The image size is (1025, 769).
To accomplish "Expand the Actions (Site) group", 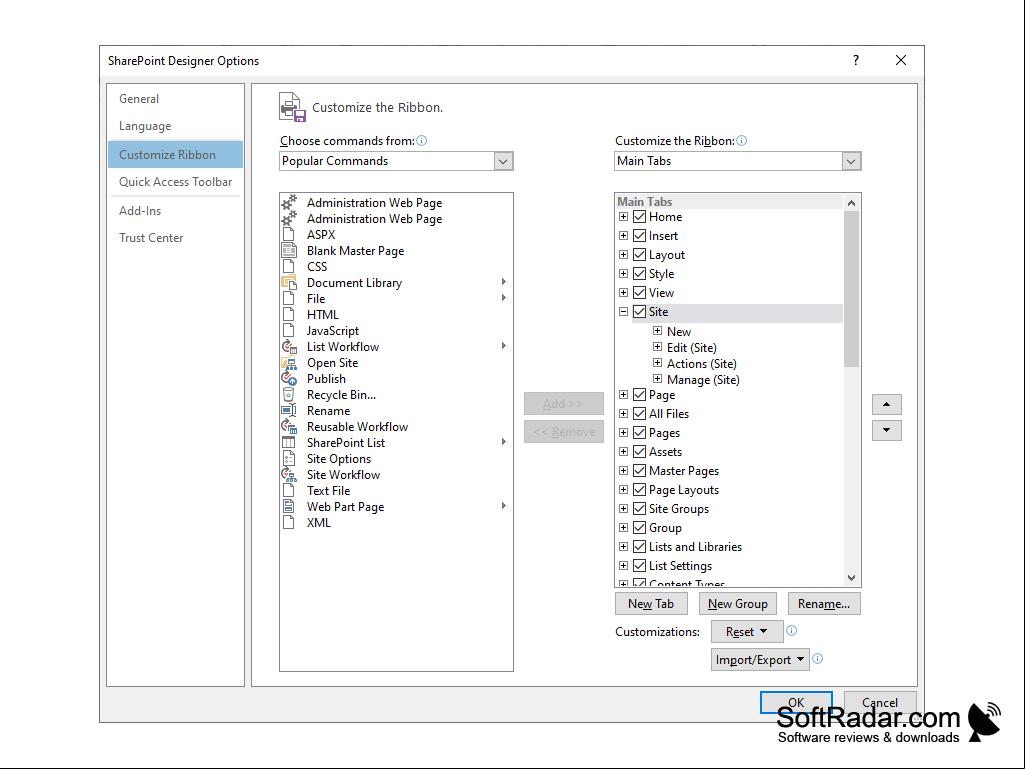I will (x=658, y=363).
